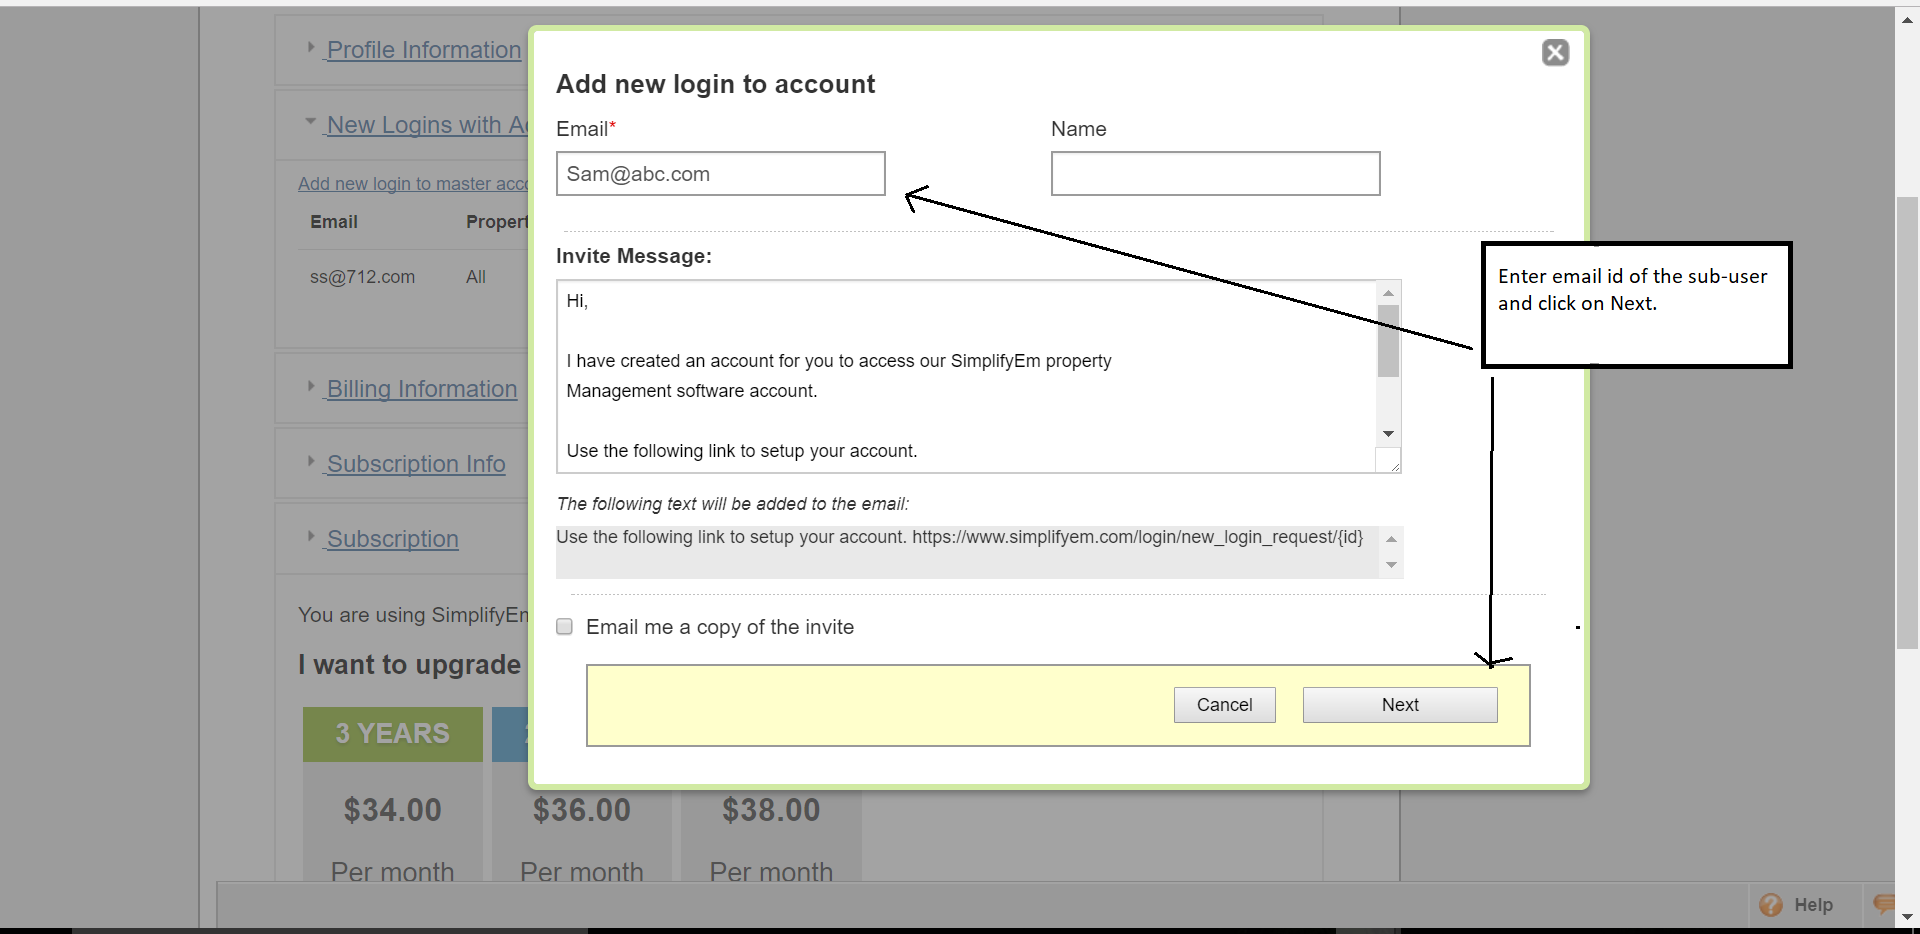
Task: Open Billing Information link
Action: tap(422, 389)
